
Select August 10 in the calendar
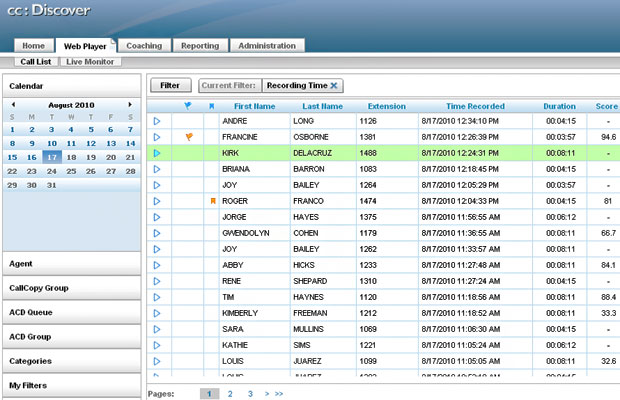52,143
